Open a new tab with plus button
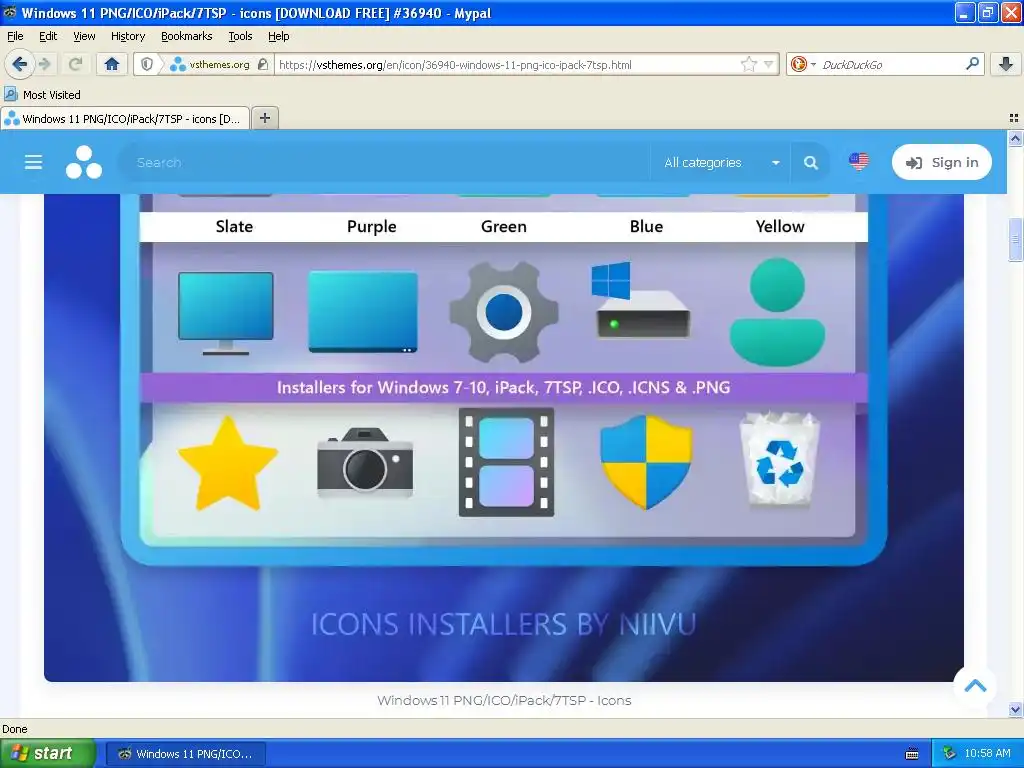 (264, 118)
